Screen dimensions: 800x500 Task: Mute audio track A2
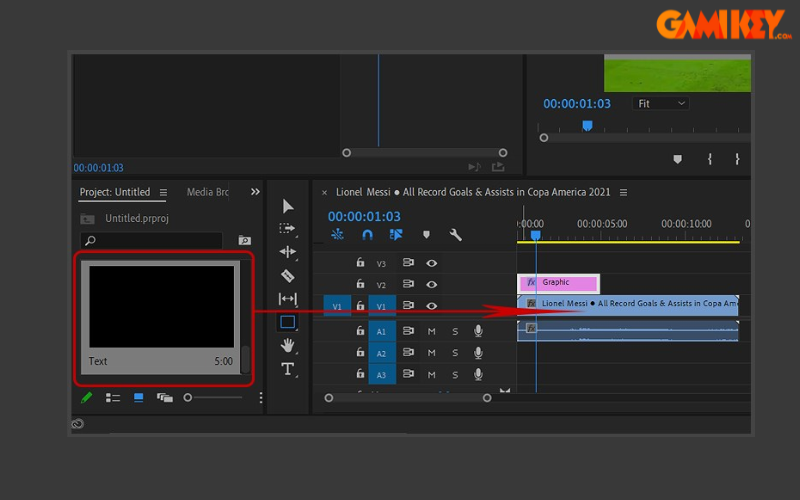tap(432, 353)
